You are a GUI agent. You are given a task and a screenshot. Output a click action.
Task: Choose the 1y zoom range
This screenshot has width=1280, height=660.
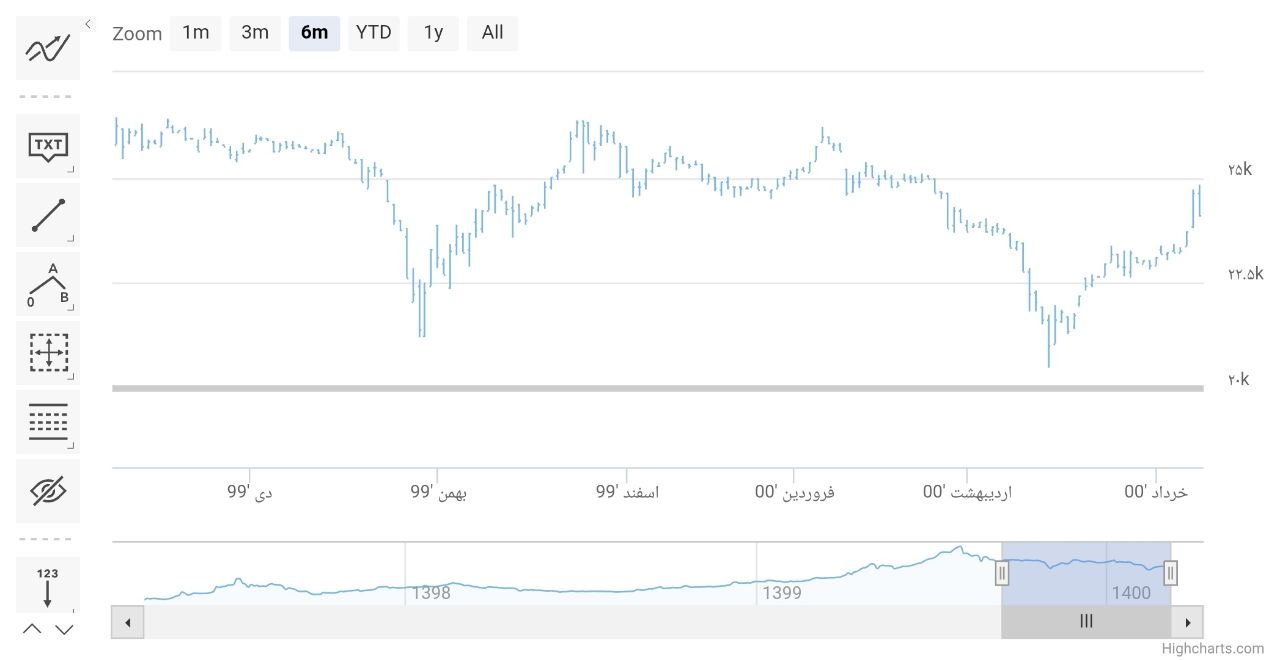coord(433,33)
